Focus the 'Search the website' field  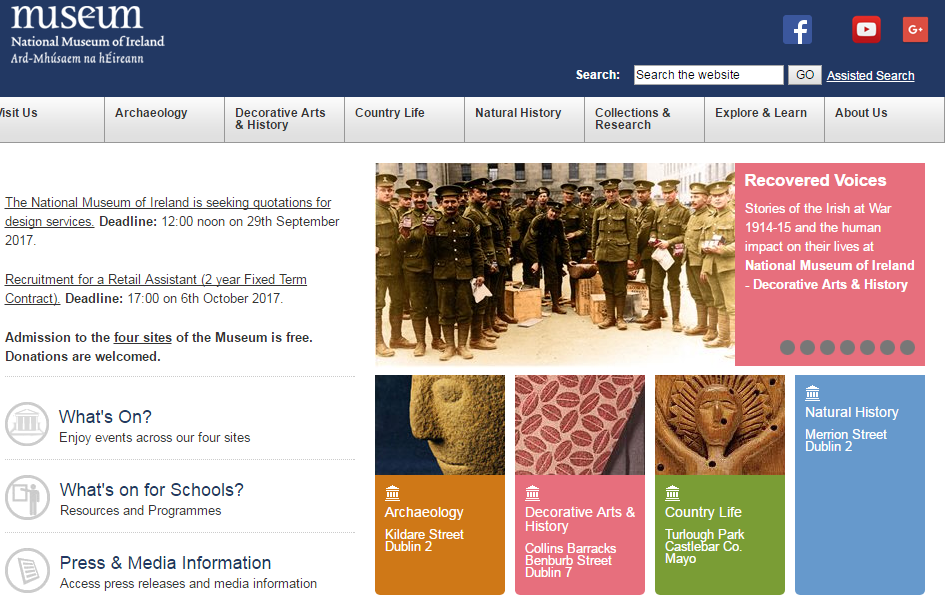coord(708,75)
